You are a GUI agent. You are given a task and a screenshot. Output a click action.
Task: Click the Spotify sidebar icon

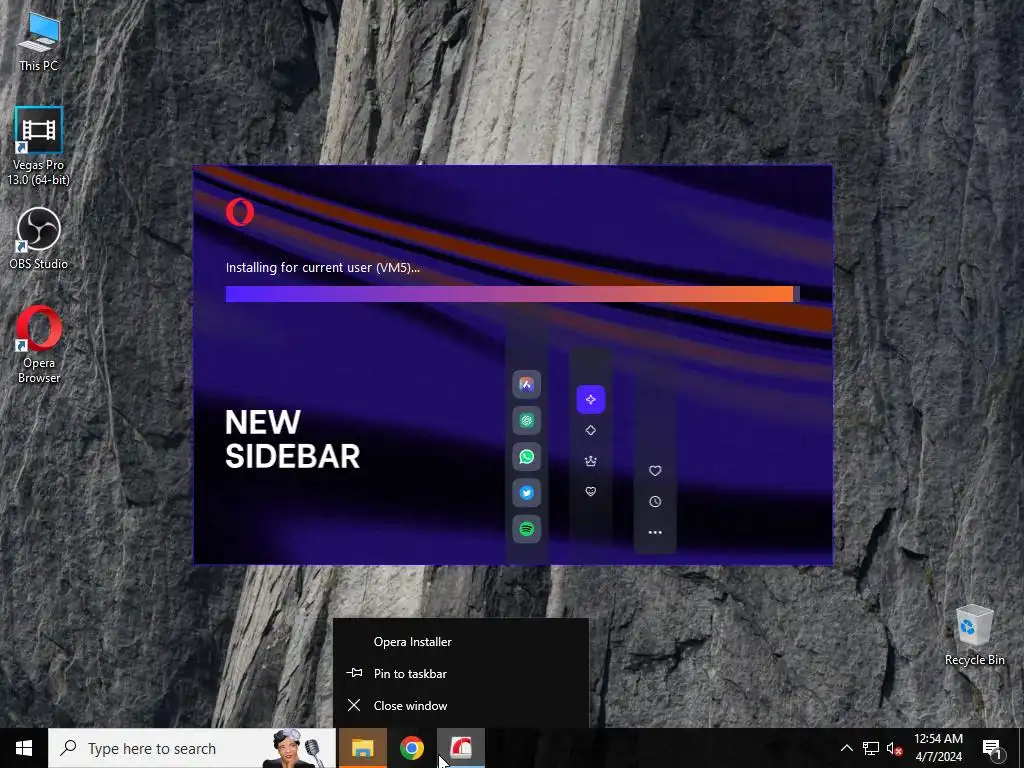[526, 528]
